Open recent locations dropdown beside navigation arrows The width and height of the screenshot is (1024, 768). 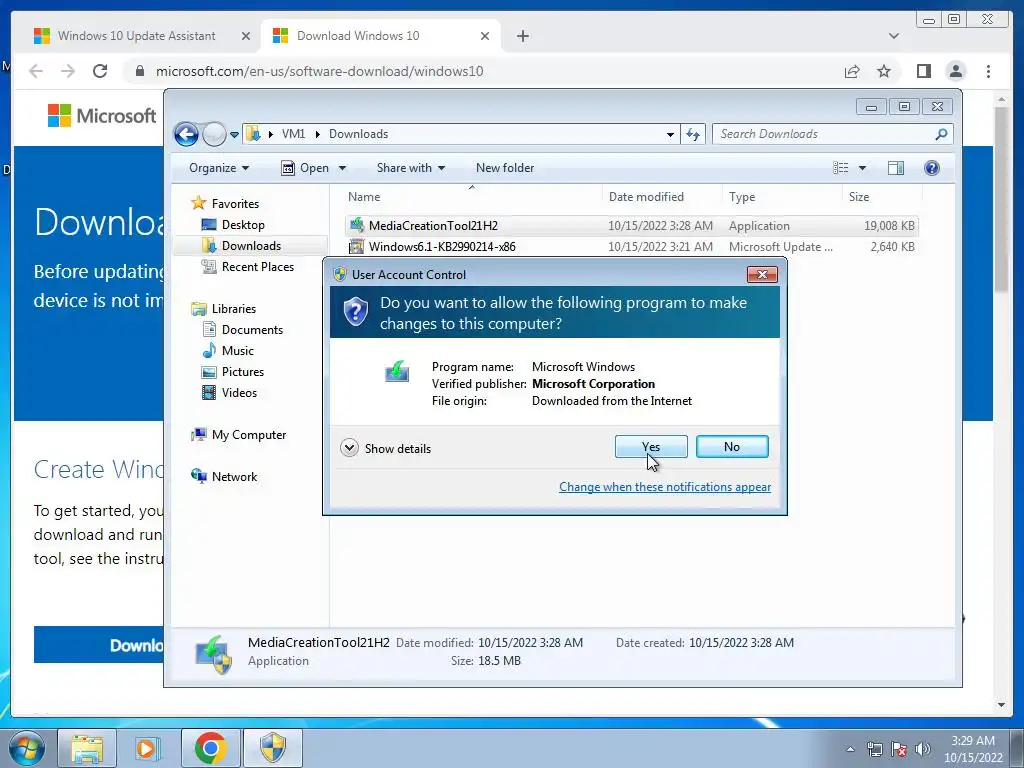click(x=234, y=135)
